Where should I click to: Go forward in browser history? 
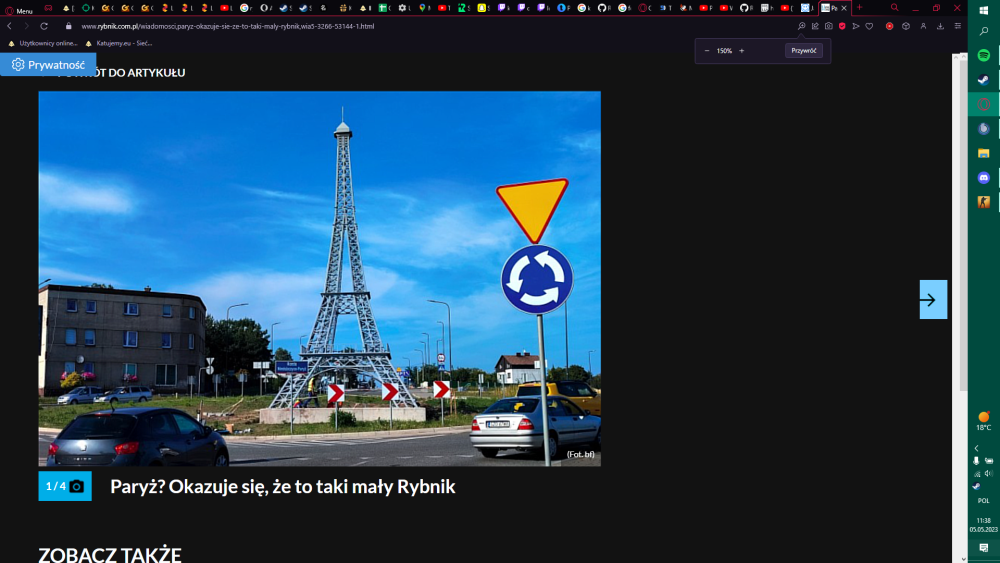pyautogui.click(x=26, y=26)
